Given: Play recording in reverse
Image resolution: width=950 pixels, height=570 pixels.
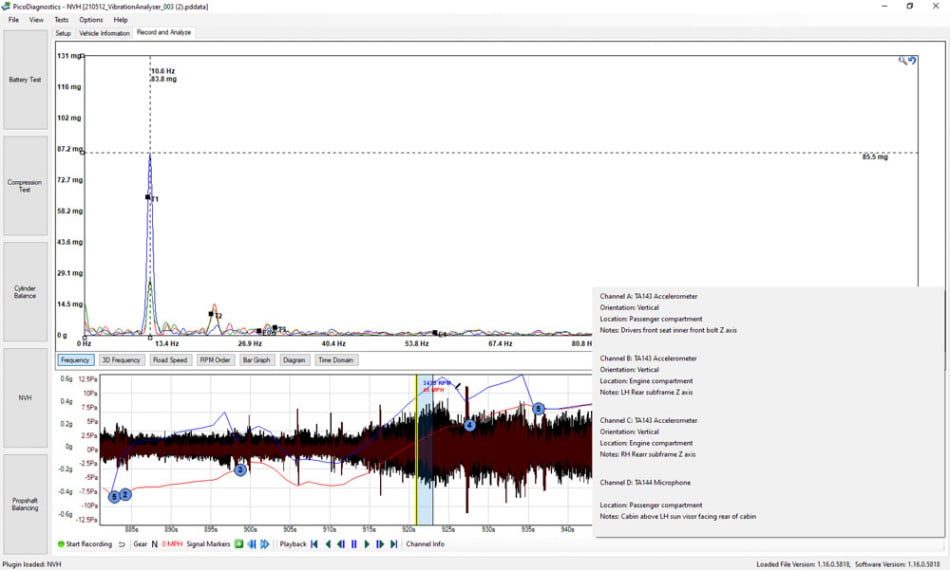Looking at the screenshot, I should [328, 544].
